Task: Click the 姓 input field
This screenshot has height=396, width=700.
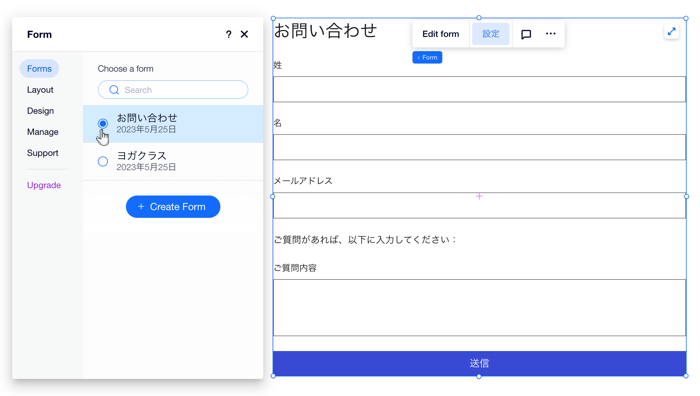Action: coord(479,89)
